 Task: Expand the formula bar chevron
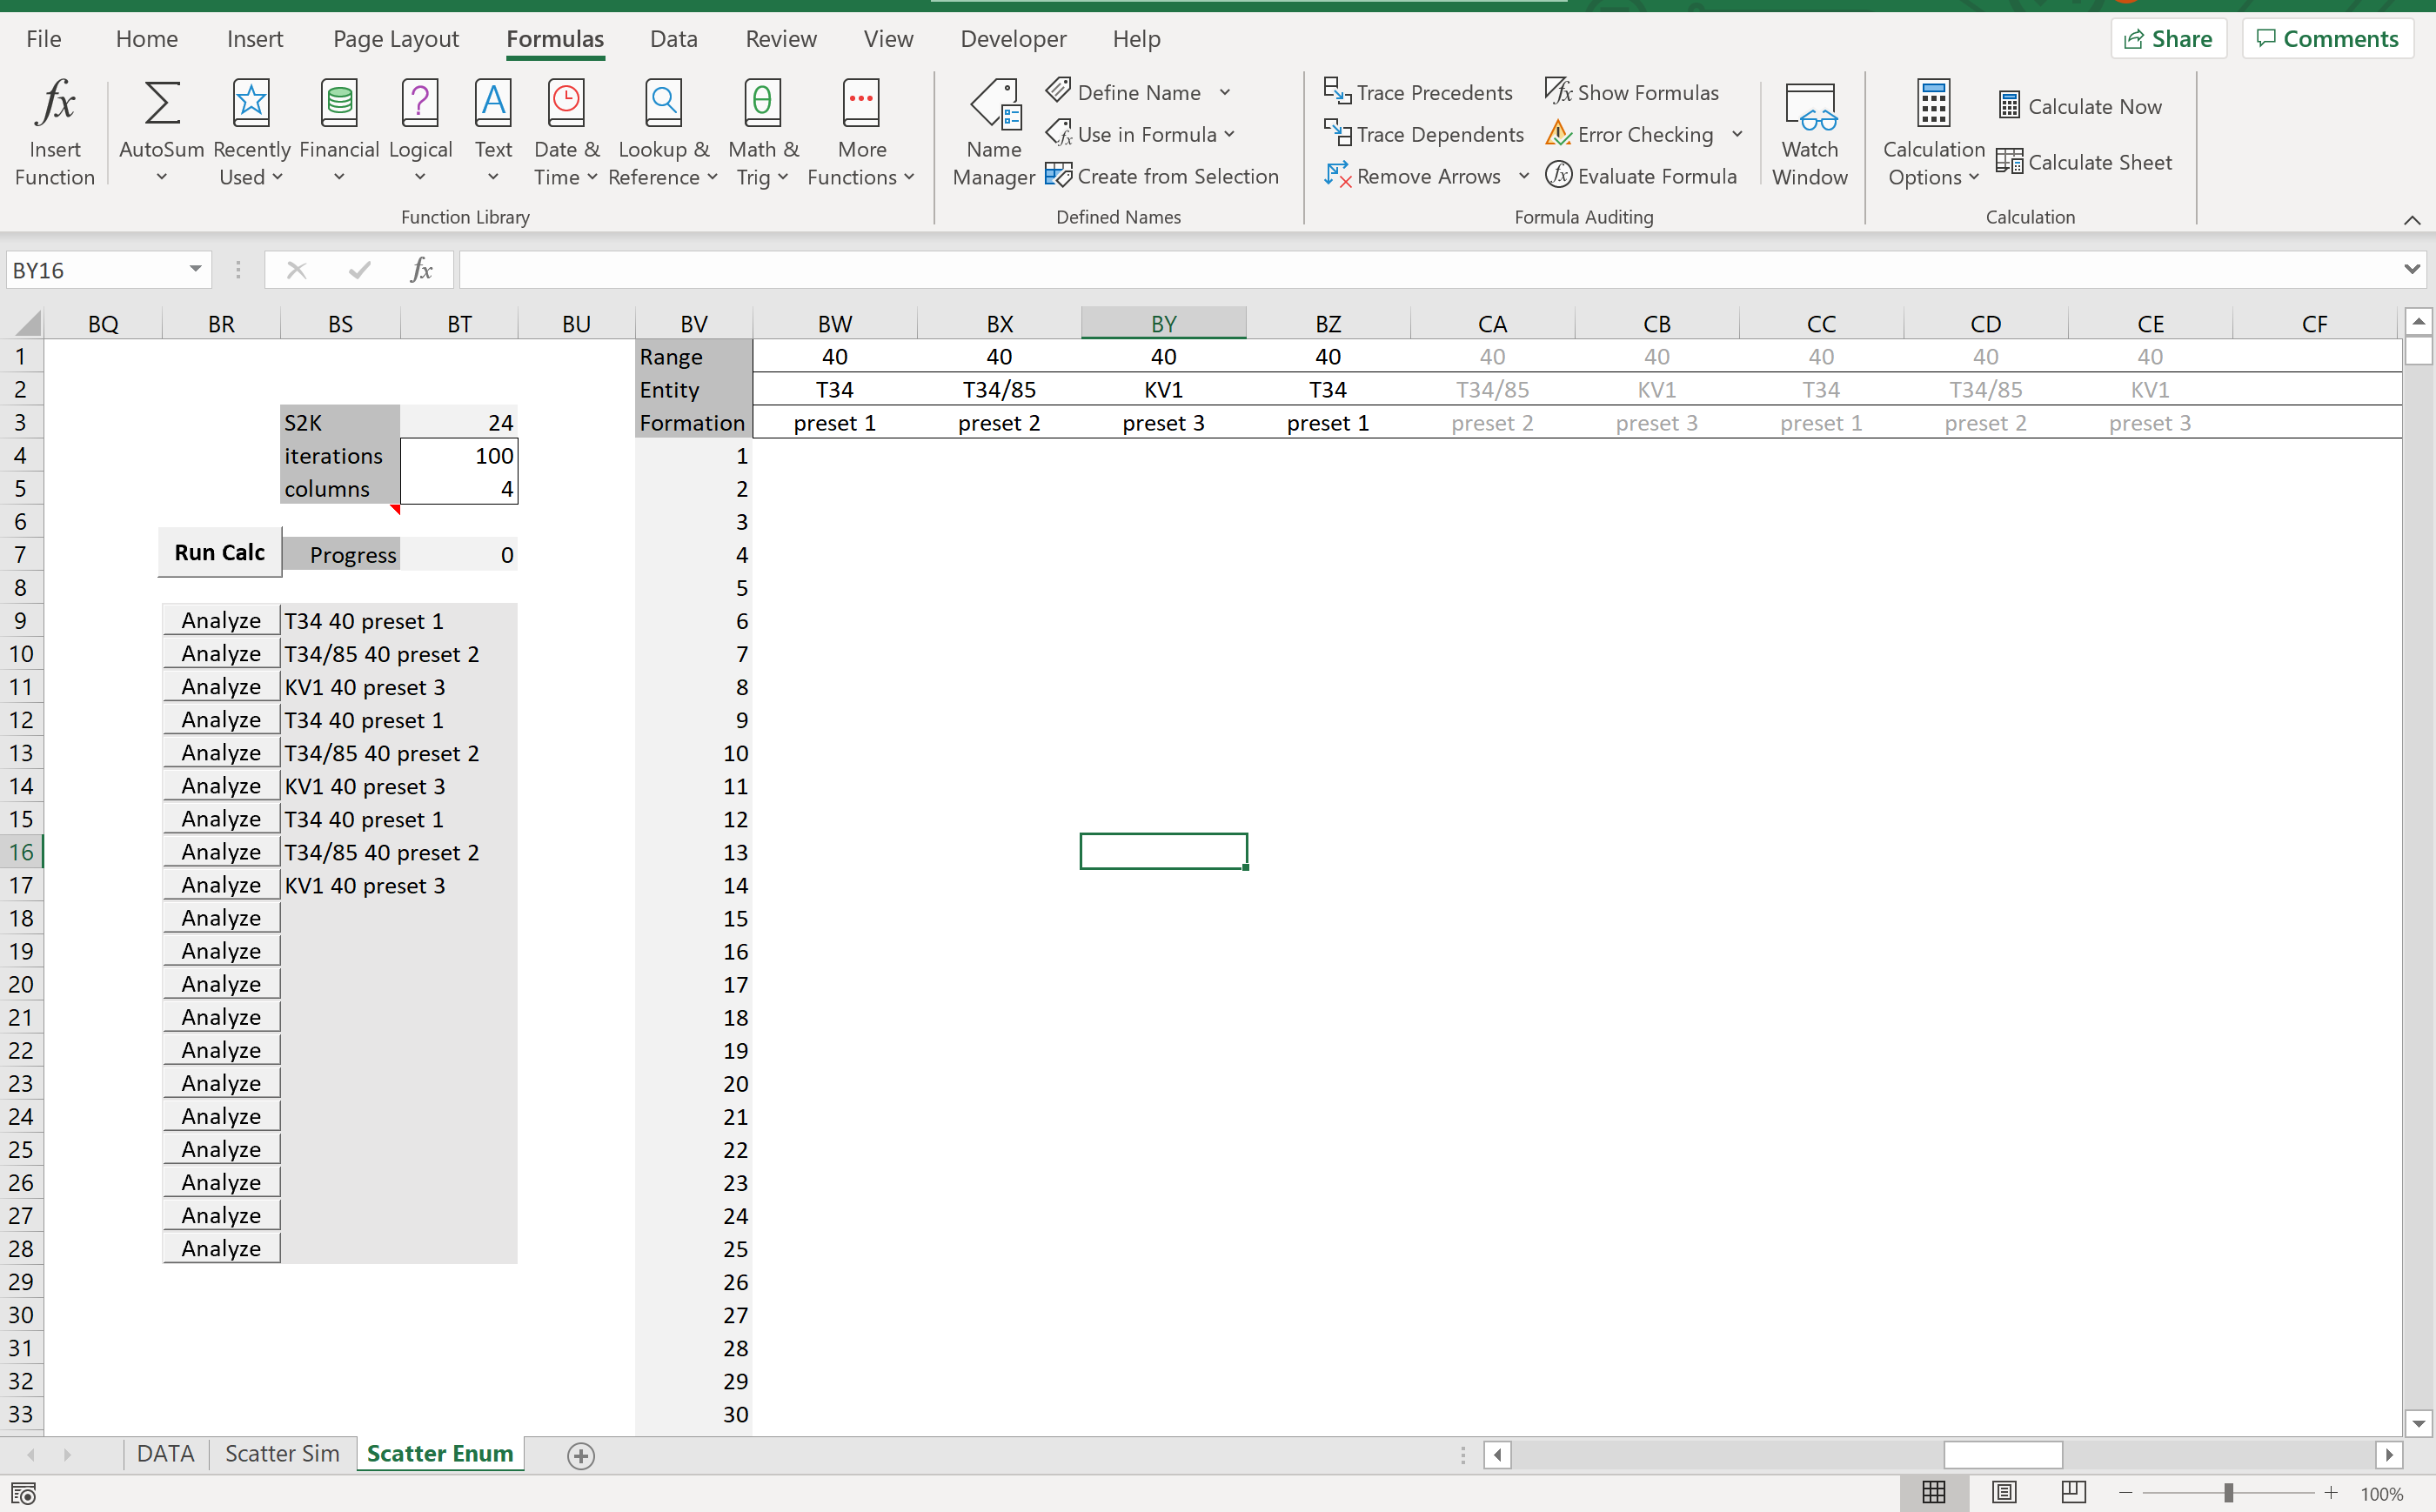pos(2411,269)
